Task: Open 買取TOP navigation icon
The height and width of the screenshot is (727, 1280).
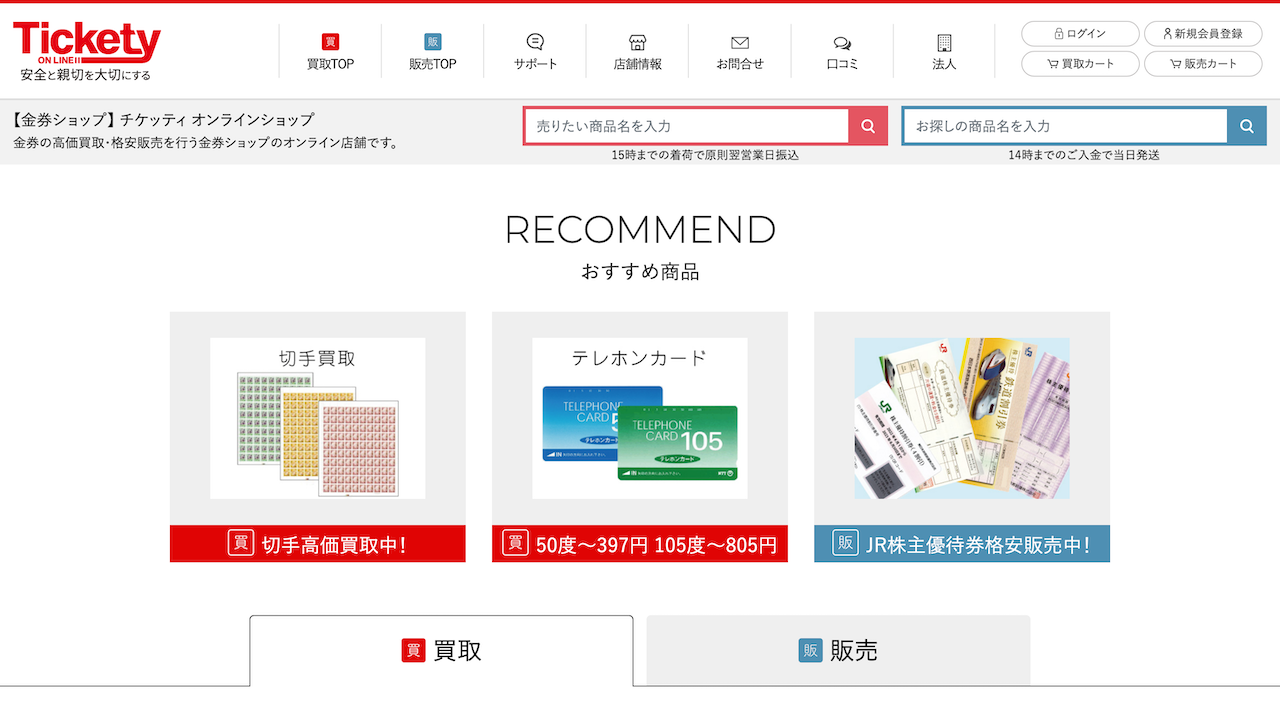Action: click(330, 42)
